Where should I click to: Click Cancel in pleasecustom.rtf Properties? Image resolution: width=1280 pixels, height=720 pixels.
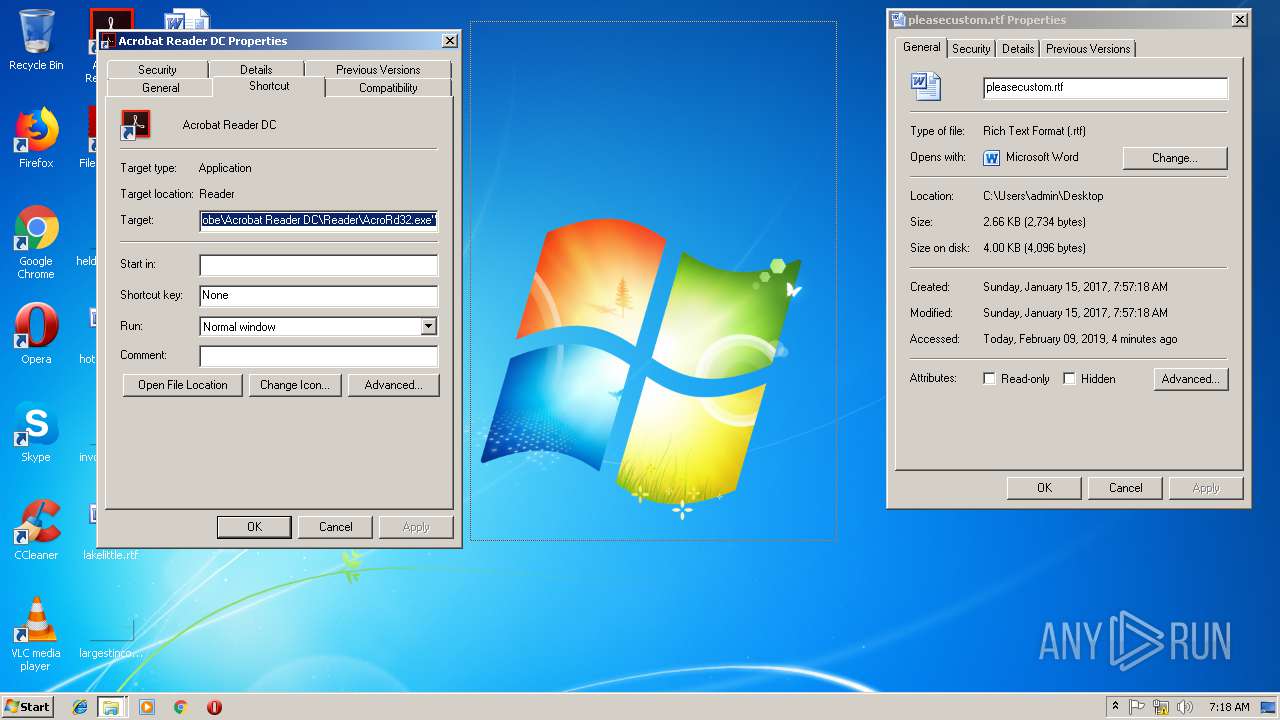1126,488
